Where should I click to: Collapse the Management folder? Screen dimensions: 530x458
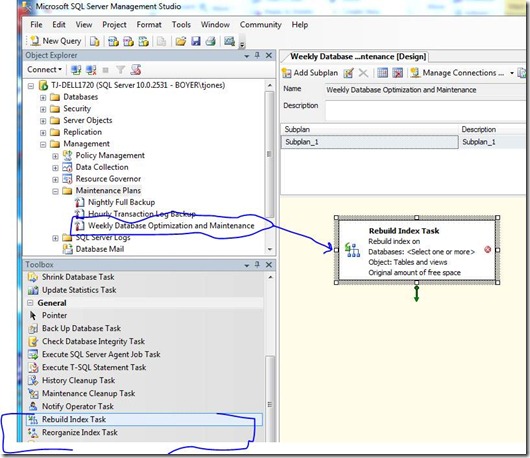[x=43, y=144]
